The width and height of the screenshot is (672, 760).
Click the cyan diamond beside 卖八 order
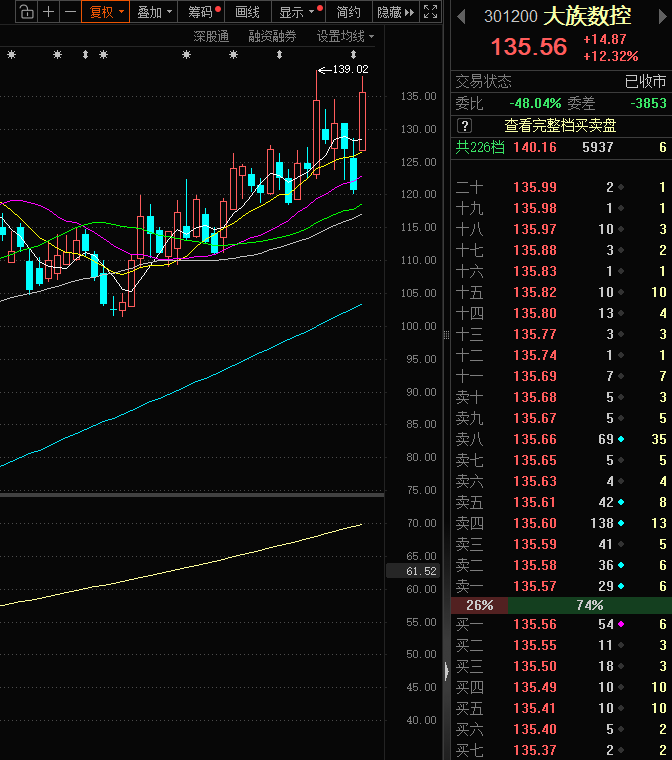pyautogui.click(x=621, y=440)
